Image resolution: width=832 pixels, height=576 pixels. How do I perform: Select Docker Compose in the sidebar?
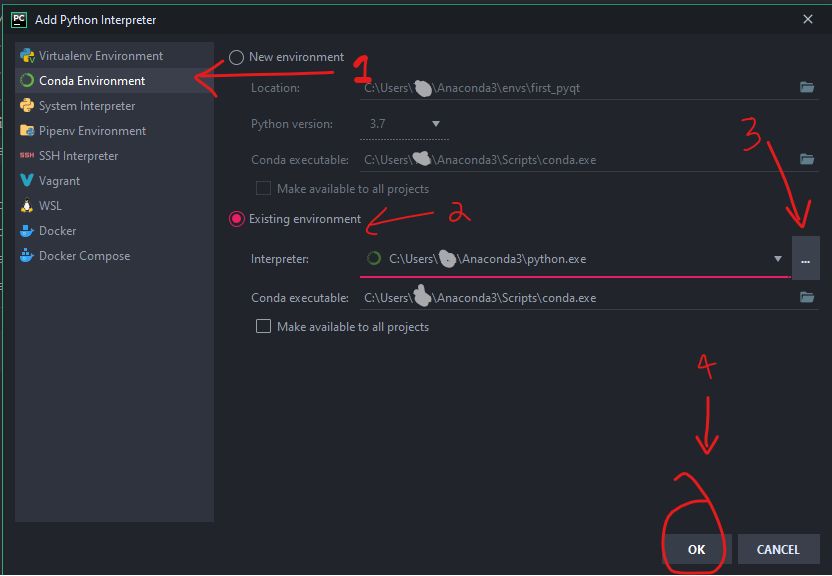pyautogui.click(x=114, y=256)
